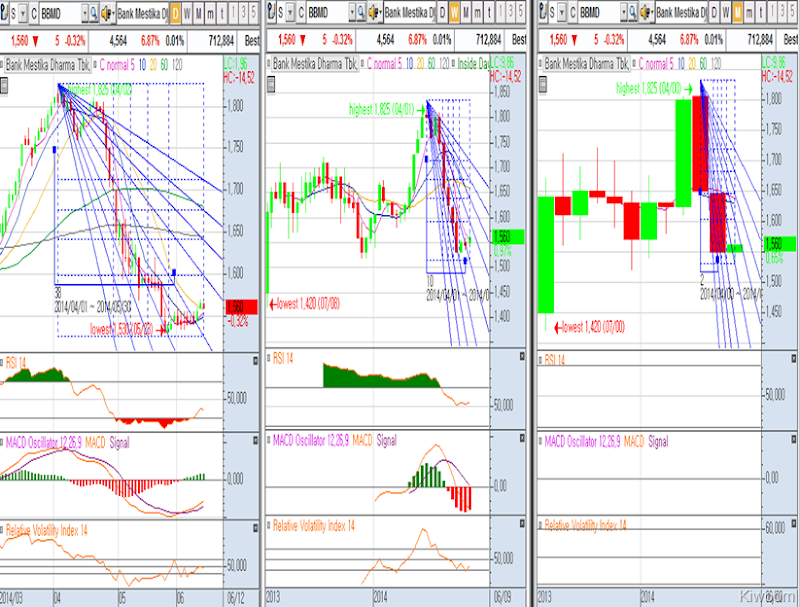Screen dimensions: 800x607
Task: Click BBMD symbol input in left chart
Action: click(60, 13)
